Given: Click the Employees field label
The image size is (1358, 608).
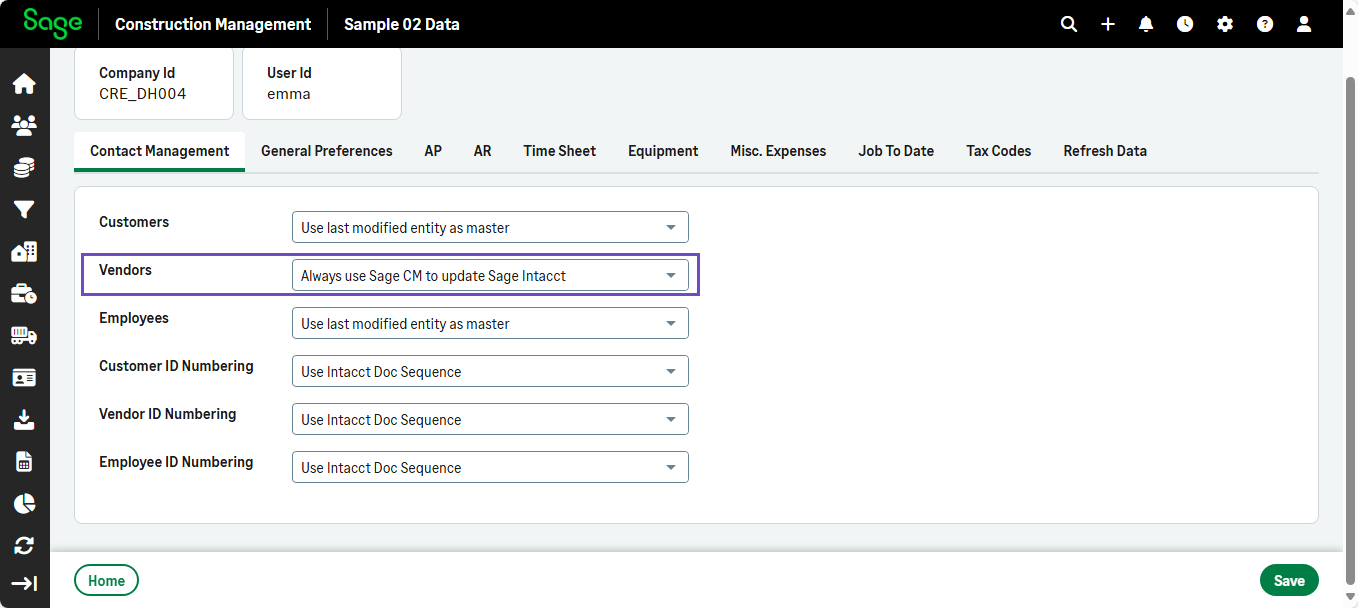Looking at the screenshot, I should 134,318.
